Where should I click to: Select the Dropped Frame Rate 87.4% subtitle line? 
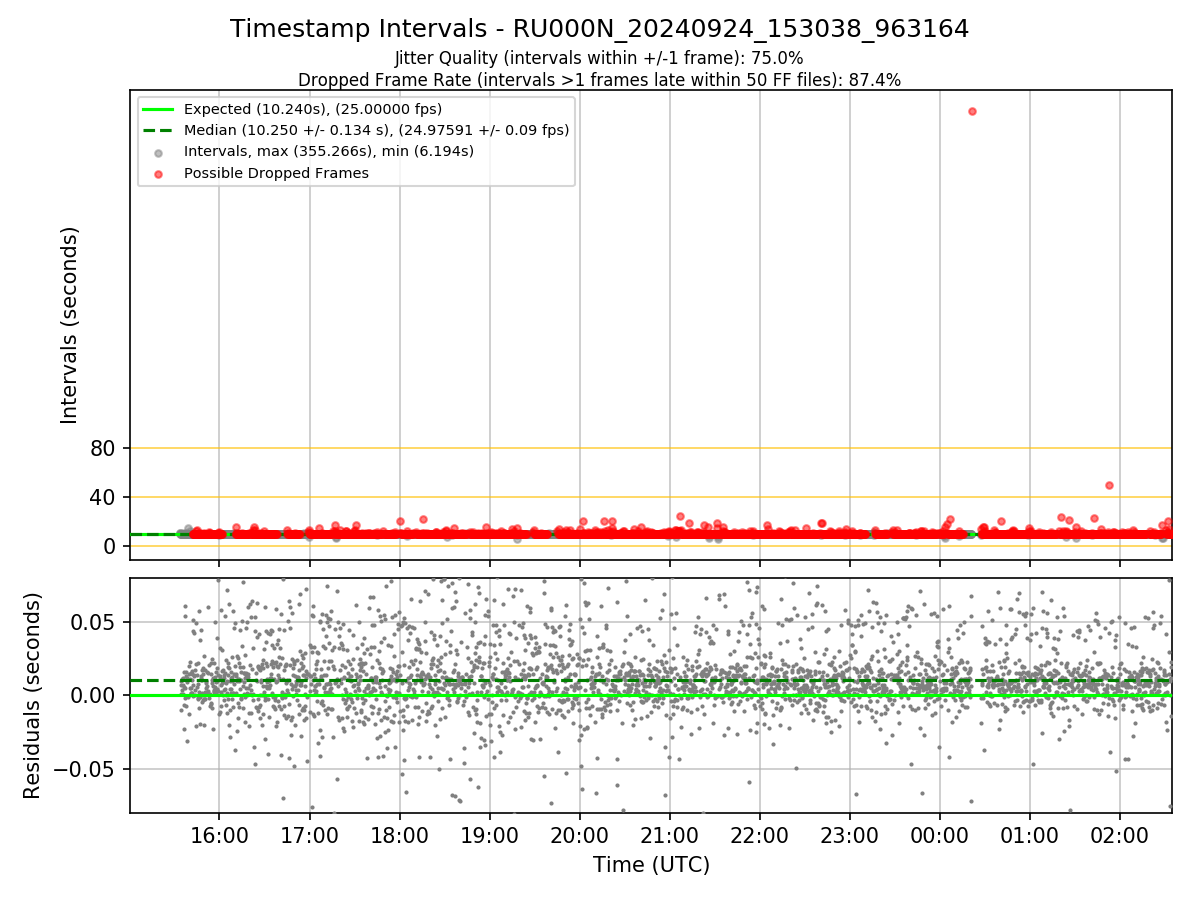pos(599,80)
